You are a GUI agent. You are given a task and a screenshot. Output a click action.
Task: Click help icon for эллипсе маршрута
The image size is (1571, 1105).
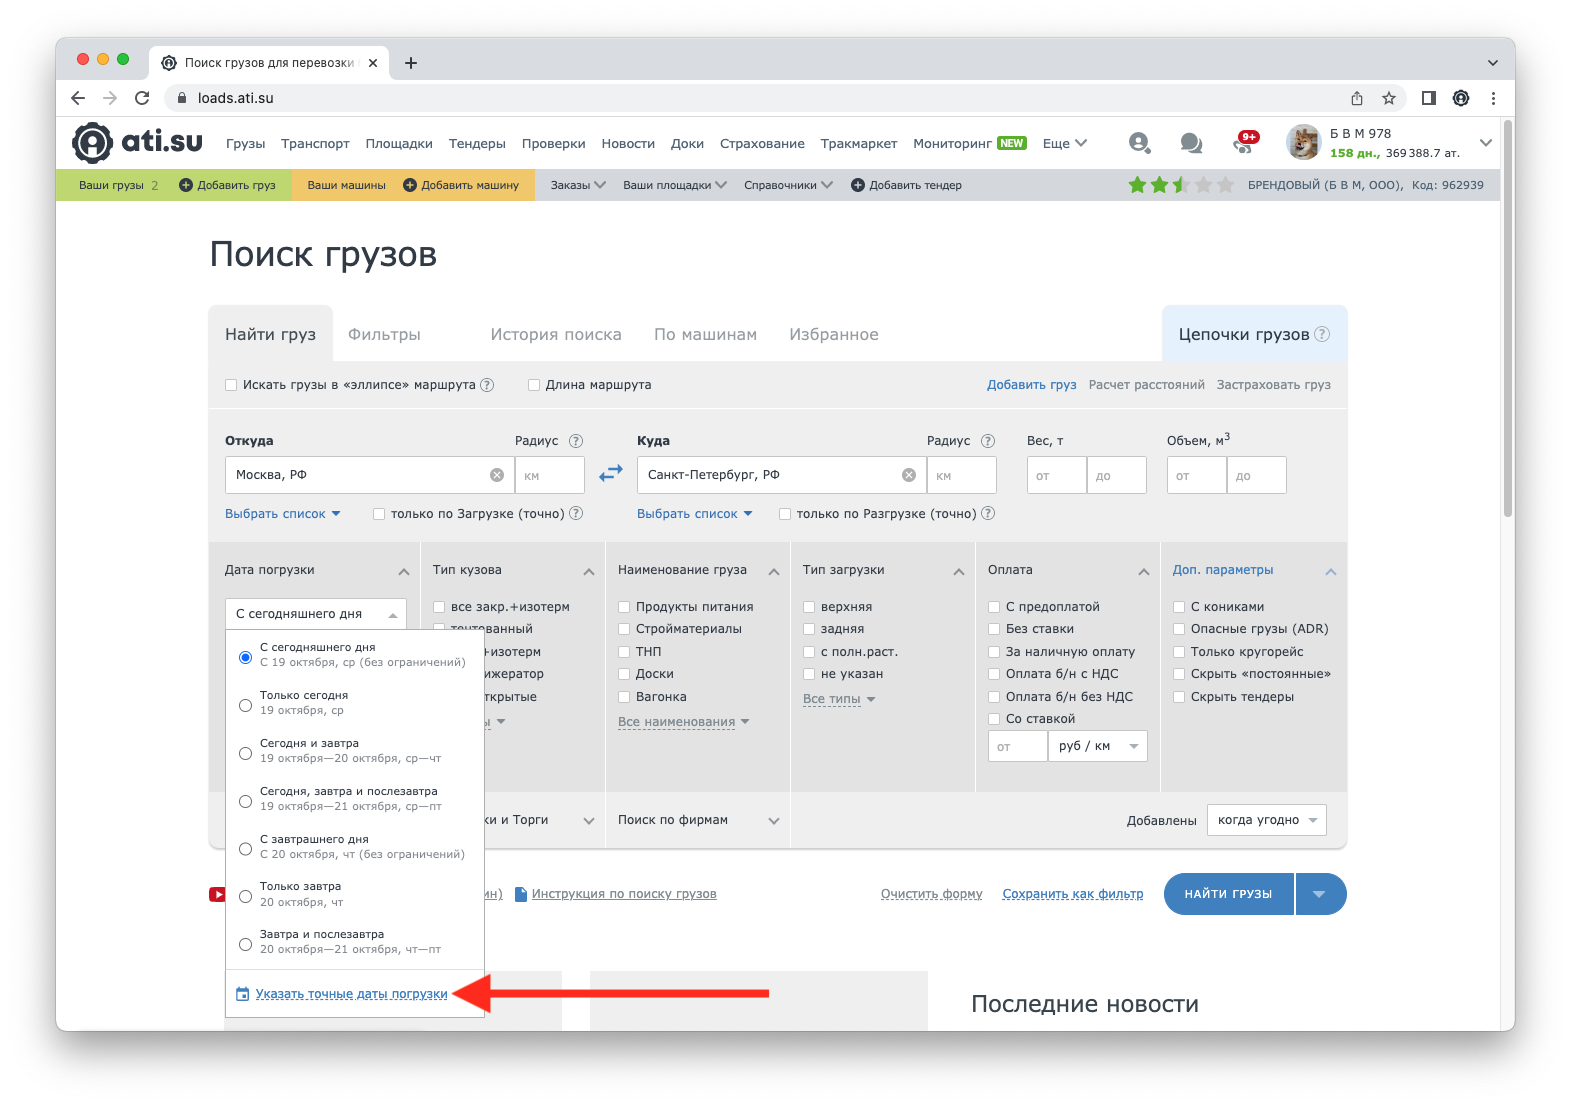pyautogui.click(x=487, y=385)
